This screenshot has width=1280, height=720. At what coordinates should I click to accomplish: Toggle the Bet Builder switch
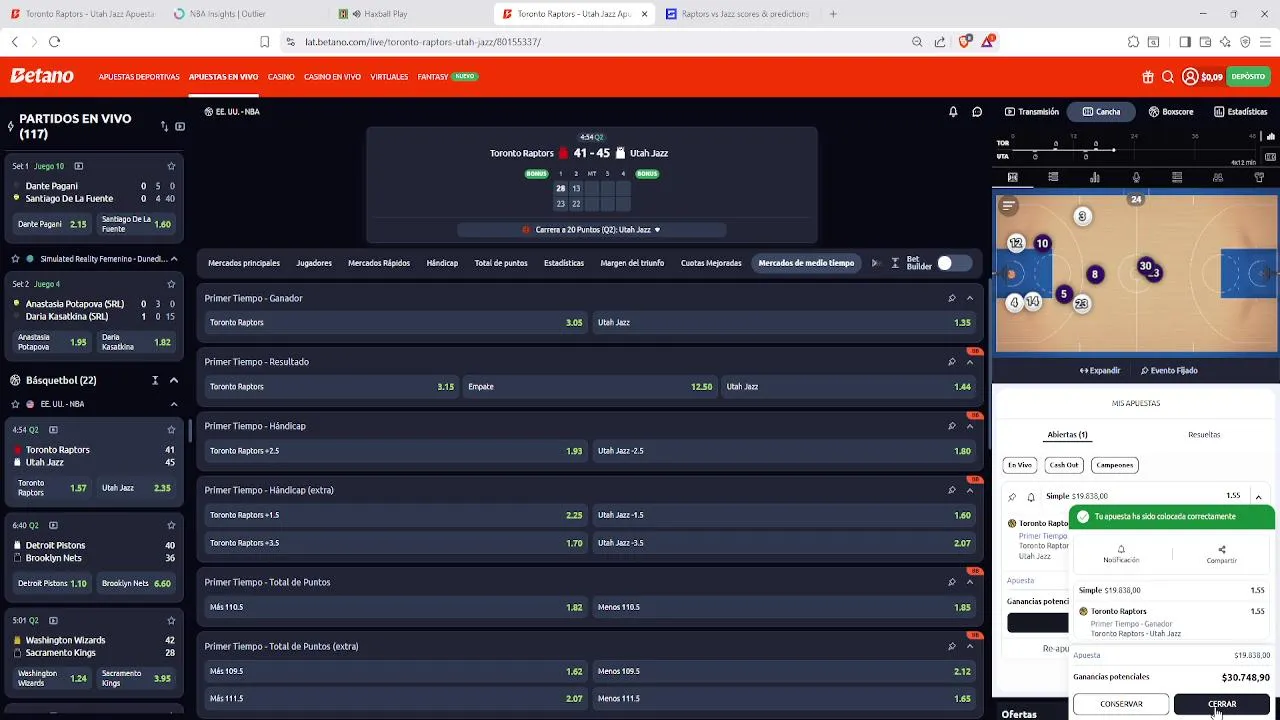click(954, 263)
